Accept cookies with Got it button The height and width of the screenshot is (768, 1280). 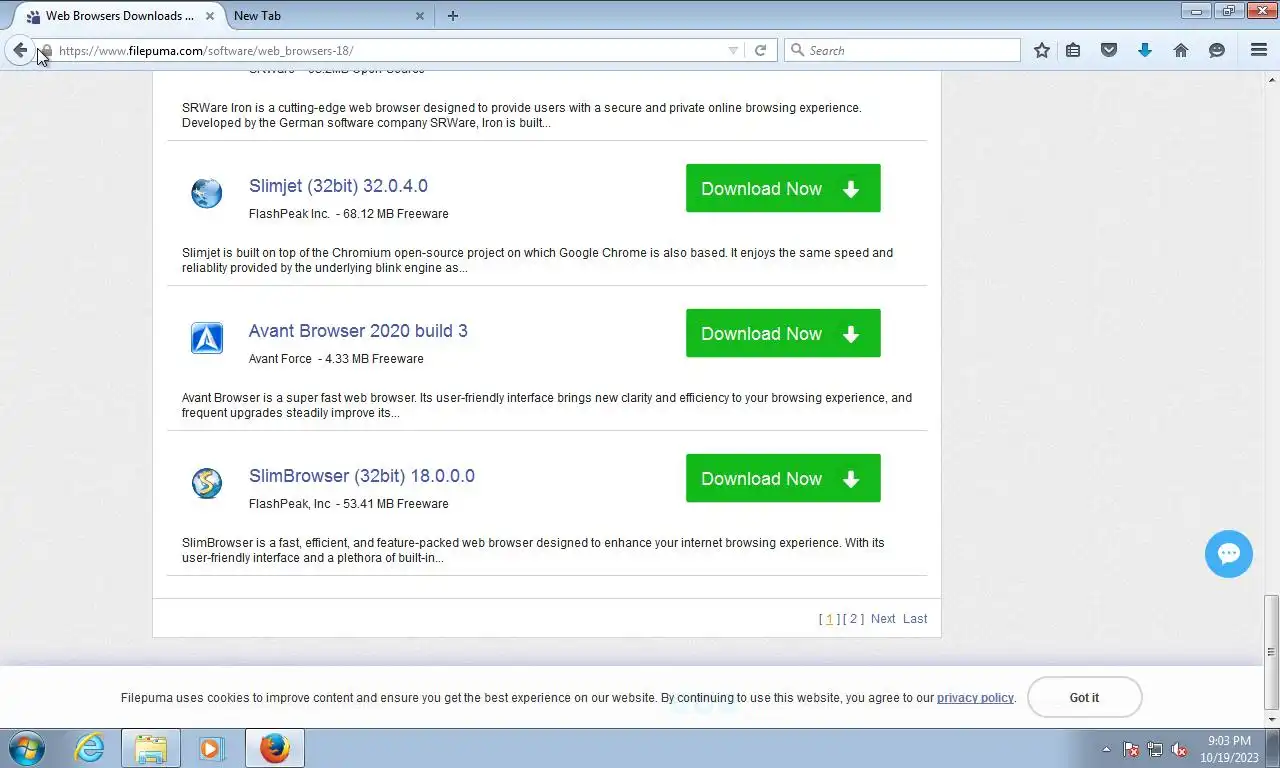[1084, 697]
